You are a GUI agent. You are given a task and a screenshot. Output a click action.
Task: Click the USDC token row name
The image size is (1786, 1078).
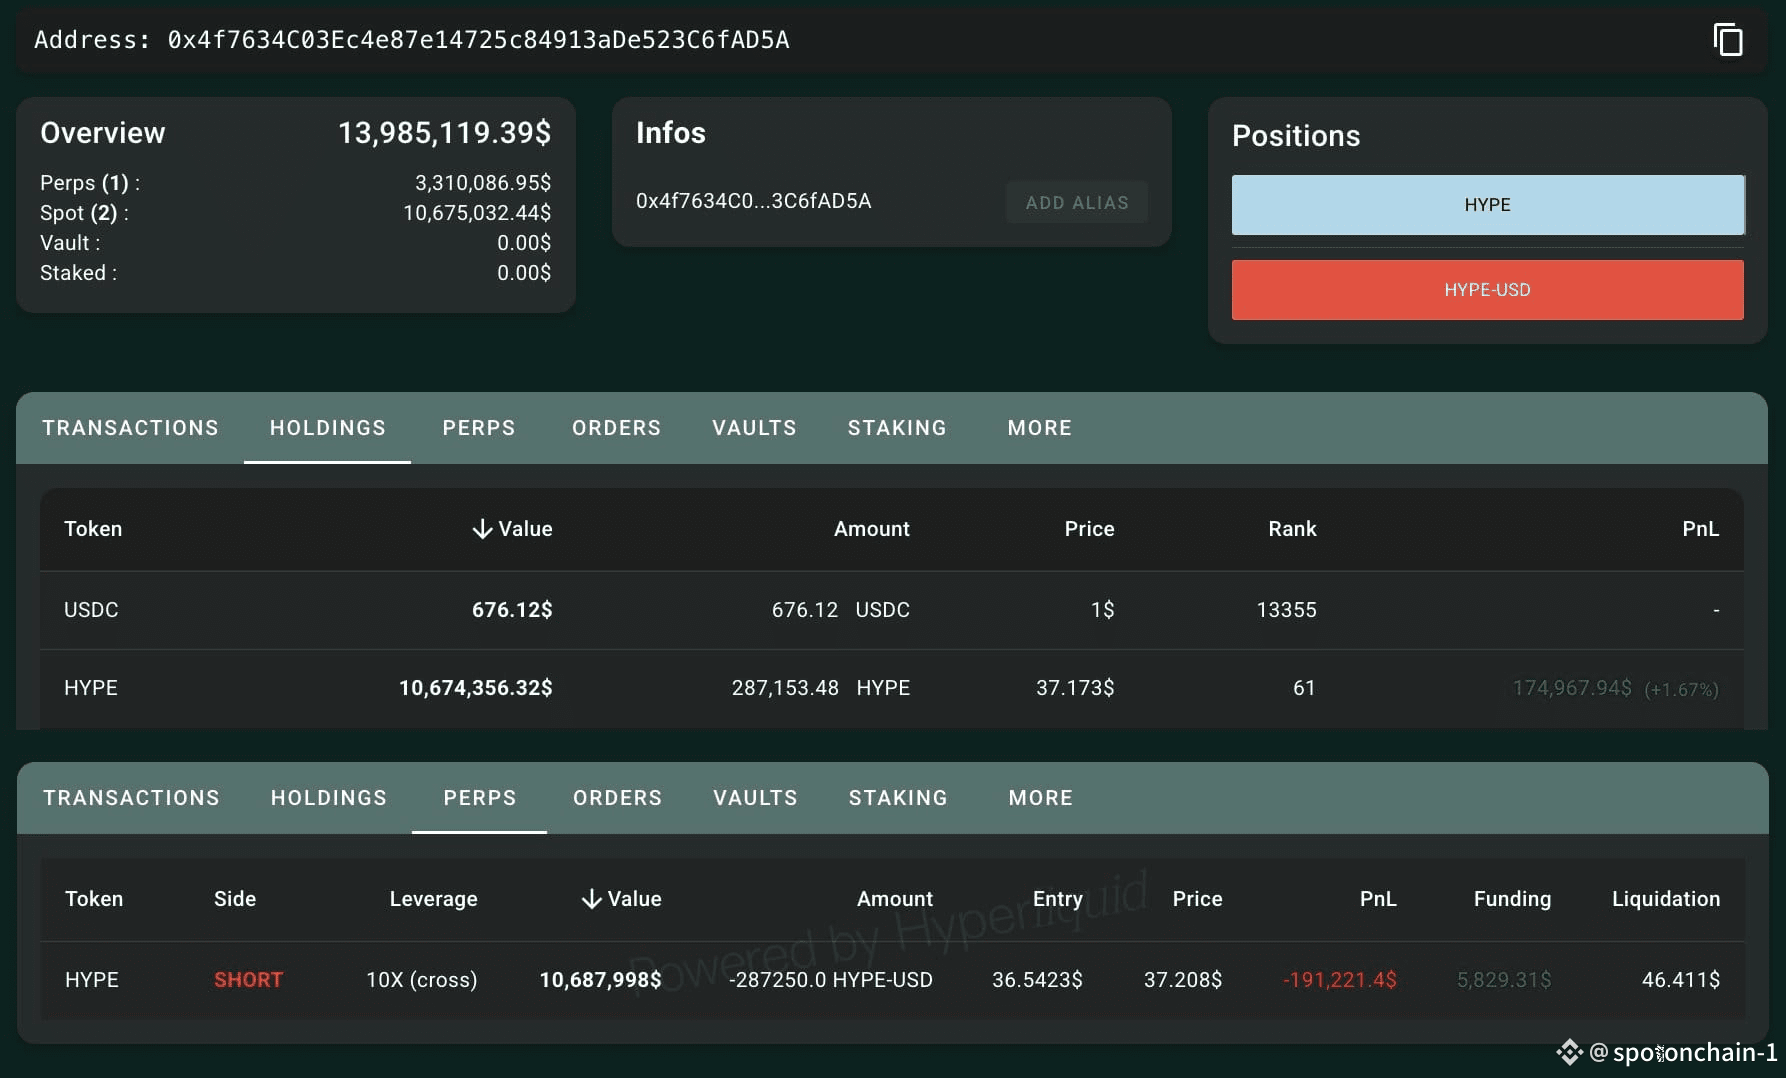(x=91, y=610)
